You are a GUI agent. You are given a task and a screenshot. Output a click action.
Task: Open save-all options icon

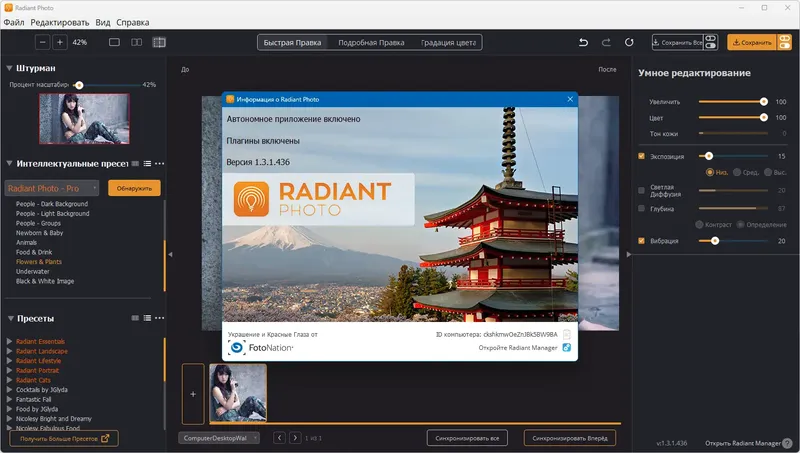tap(710, 42)
